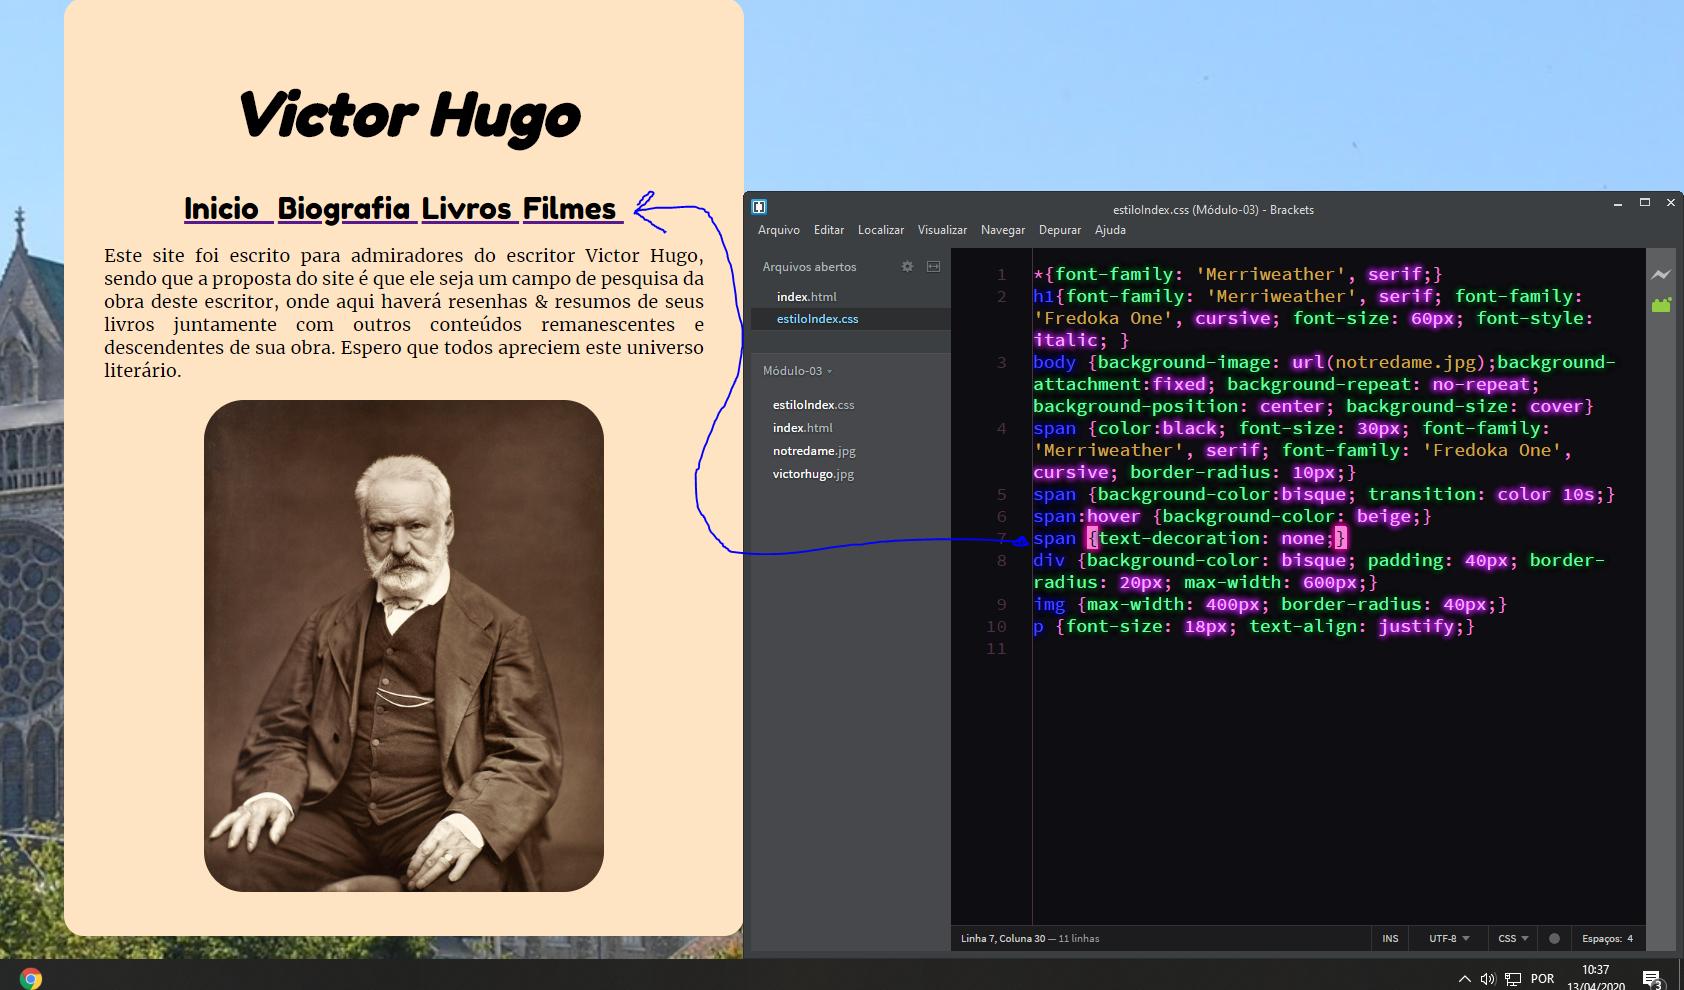The image size is (1684, 990).
Task: Open the CSS language mode dropdown
Action: [x=1513, y=938]
